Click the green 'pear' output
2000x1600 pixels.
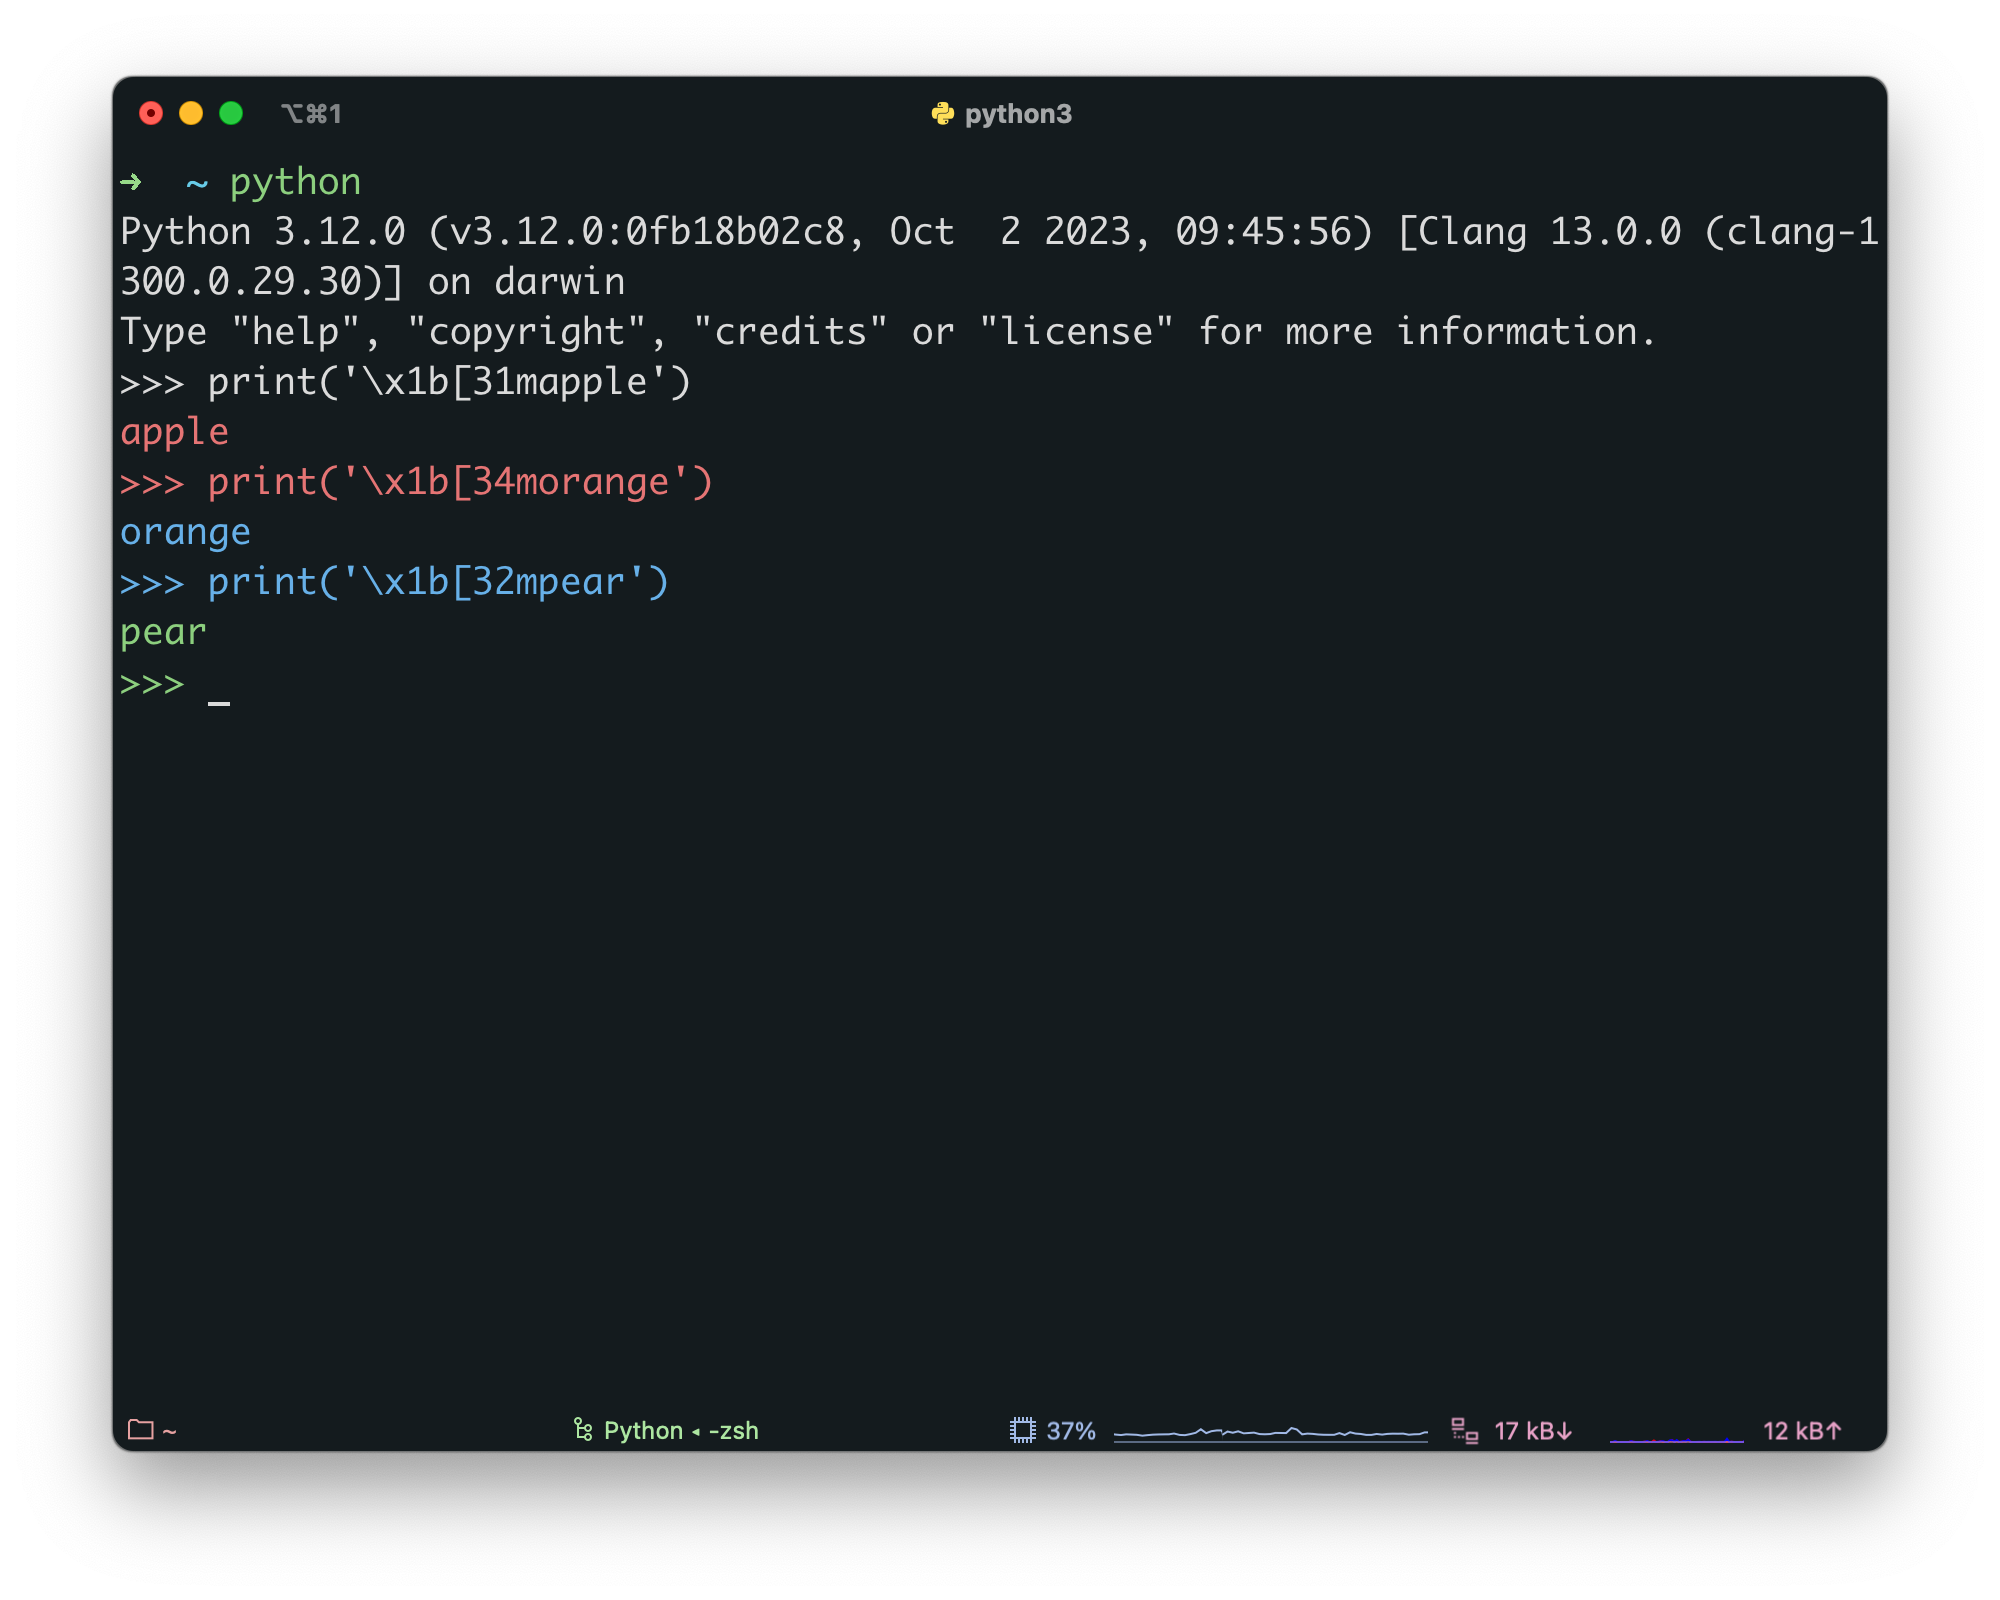pos(163,633)
